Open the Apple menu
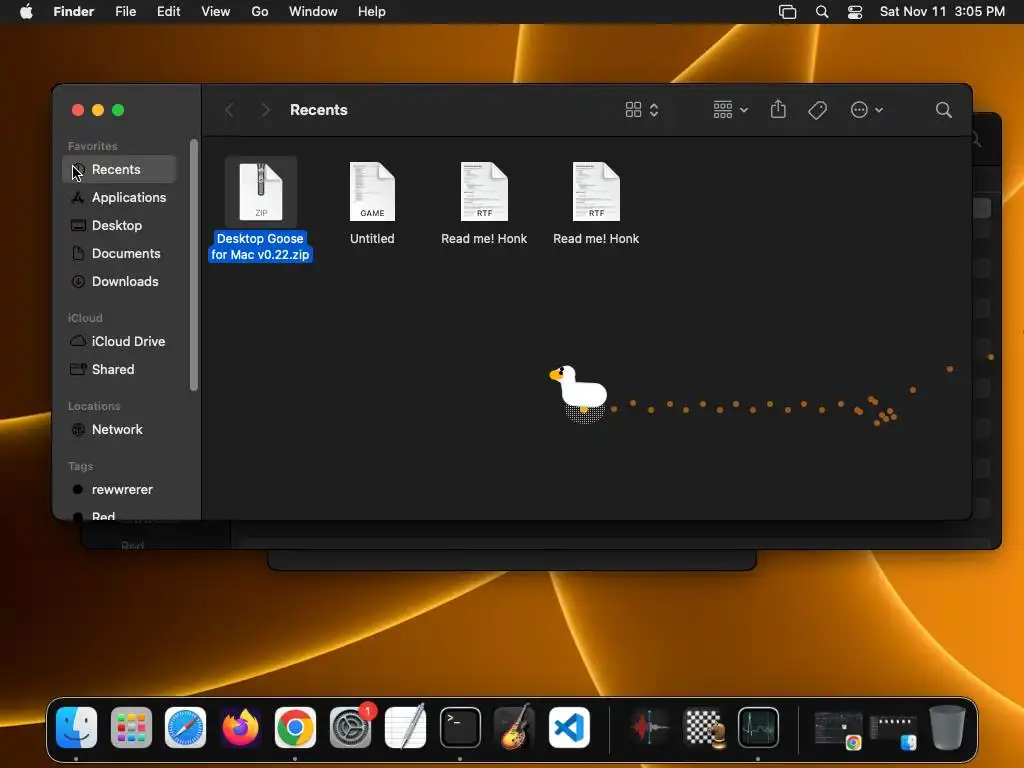Image resolution: width=1024 pixels, height=768 pixels. (26, 12)
